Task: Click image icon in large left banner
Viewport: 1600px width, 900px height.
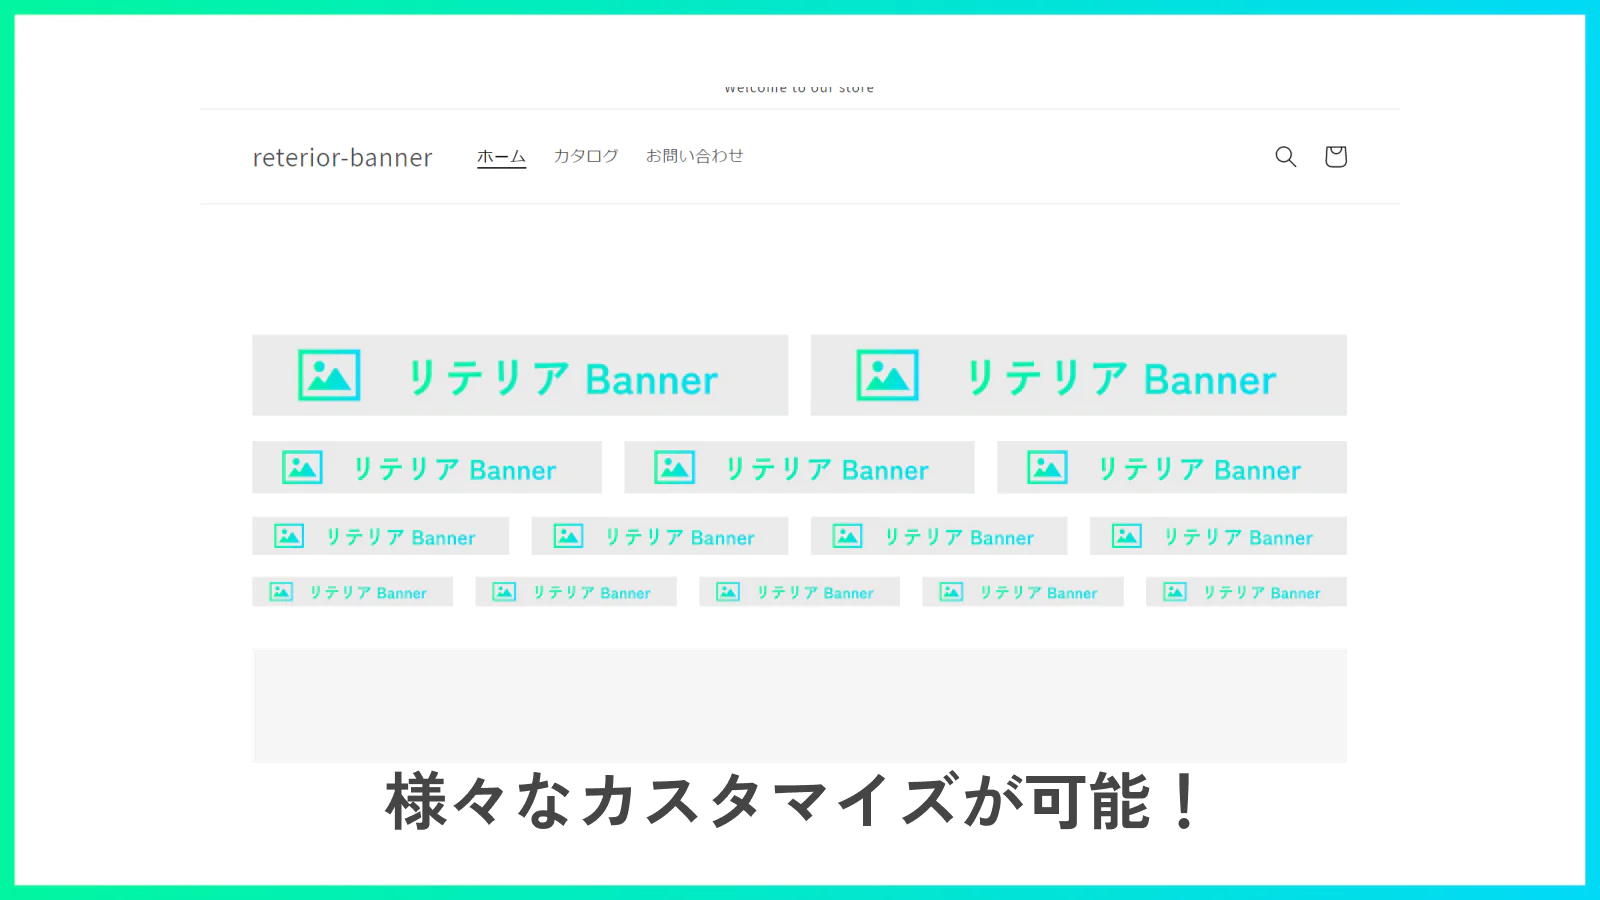Action: coord(329,376)
